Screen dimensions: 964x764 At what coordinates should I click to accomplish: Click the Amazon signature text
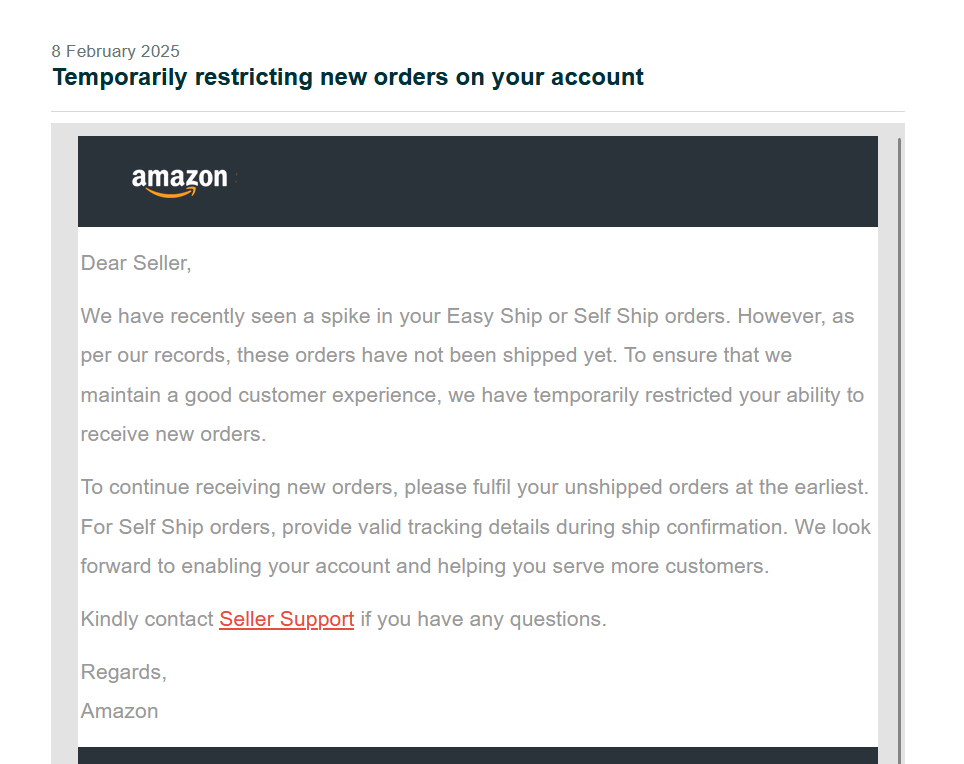[120, 711]
